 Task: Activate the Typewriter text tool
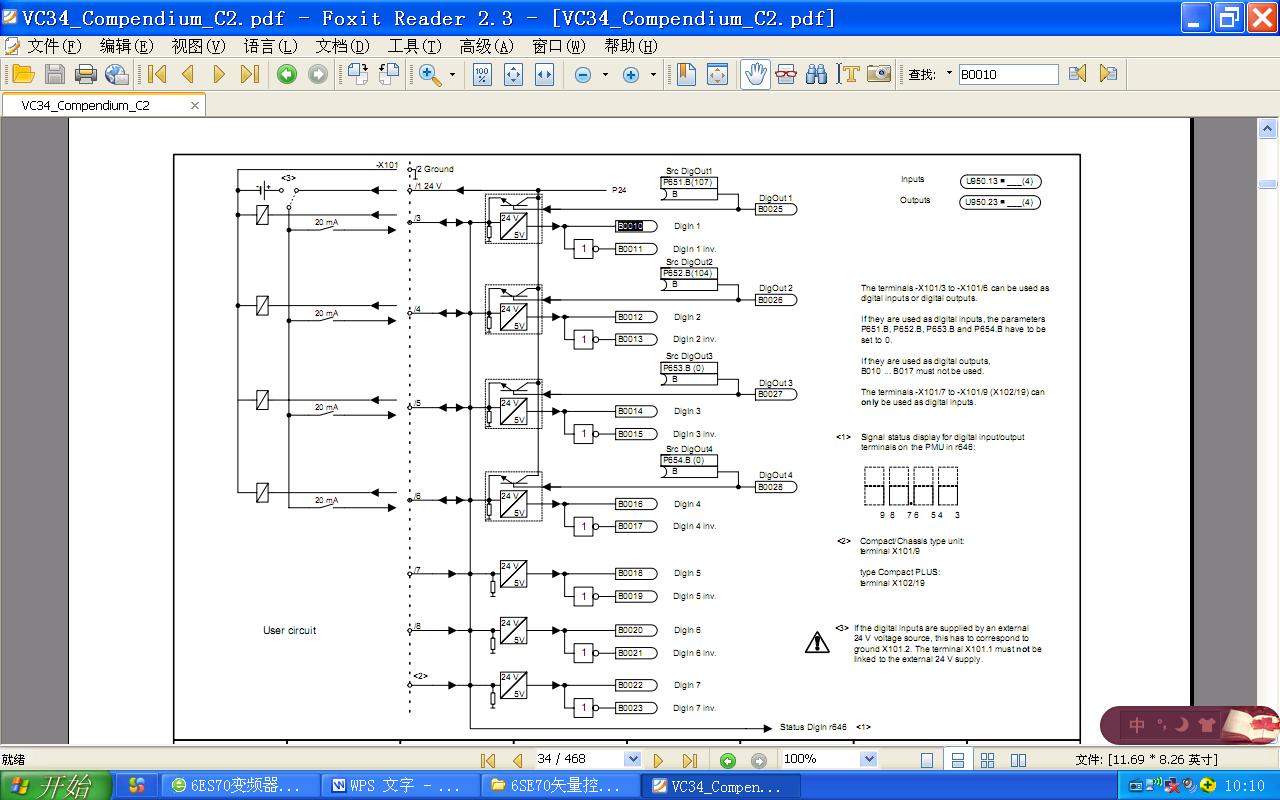849,74
